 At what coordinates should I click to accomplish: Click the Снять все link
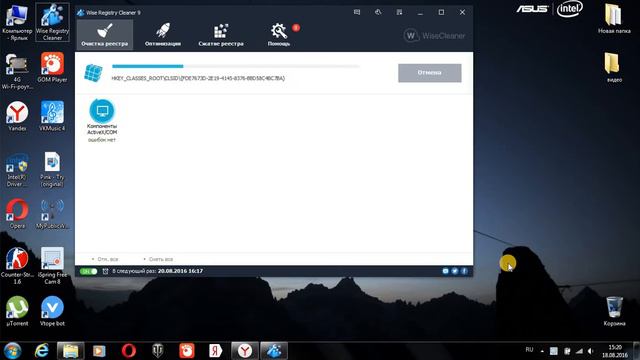click(x=161, y=259)
